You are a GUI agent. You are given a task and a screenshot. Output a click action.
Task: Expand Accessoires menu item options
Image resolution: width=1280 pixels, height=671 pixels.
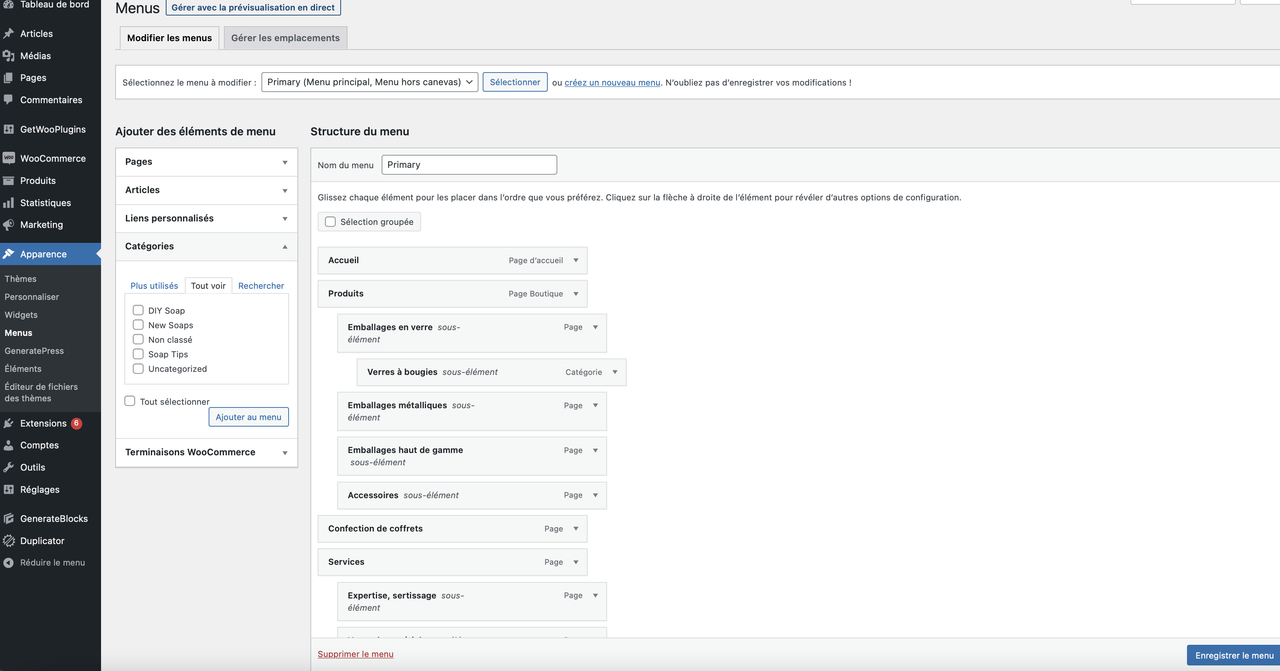point(595,495)
